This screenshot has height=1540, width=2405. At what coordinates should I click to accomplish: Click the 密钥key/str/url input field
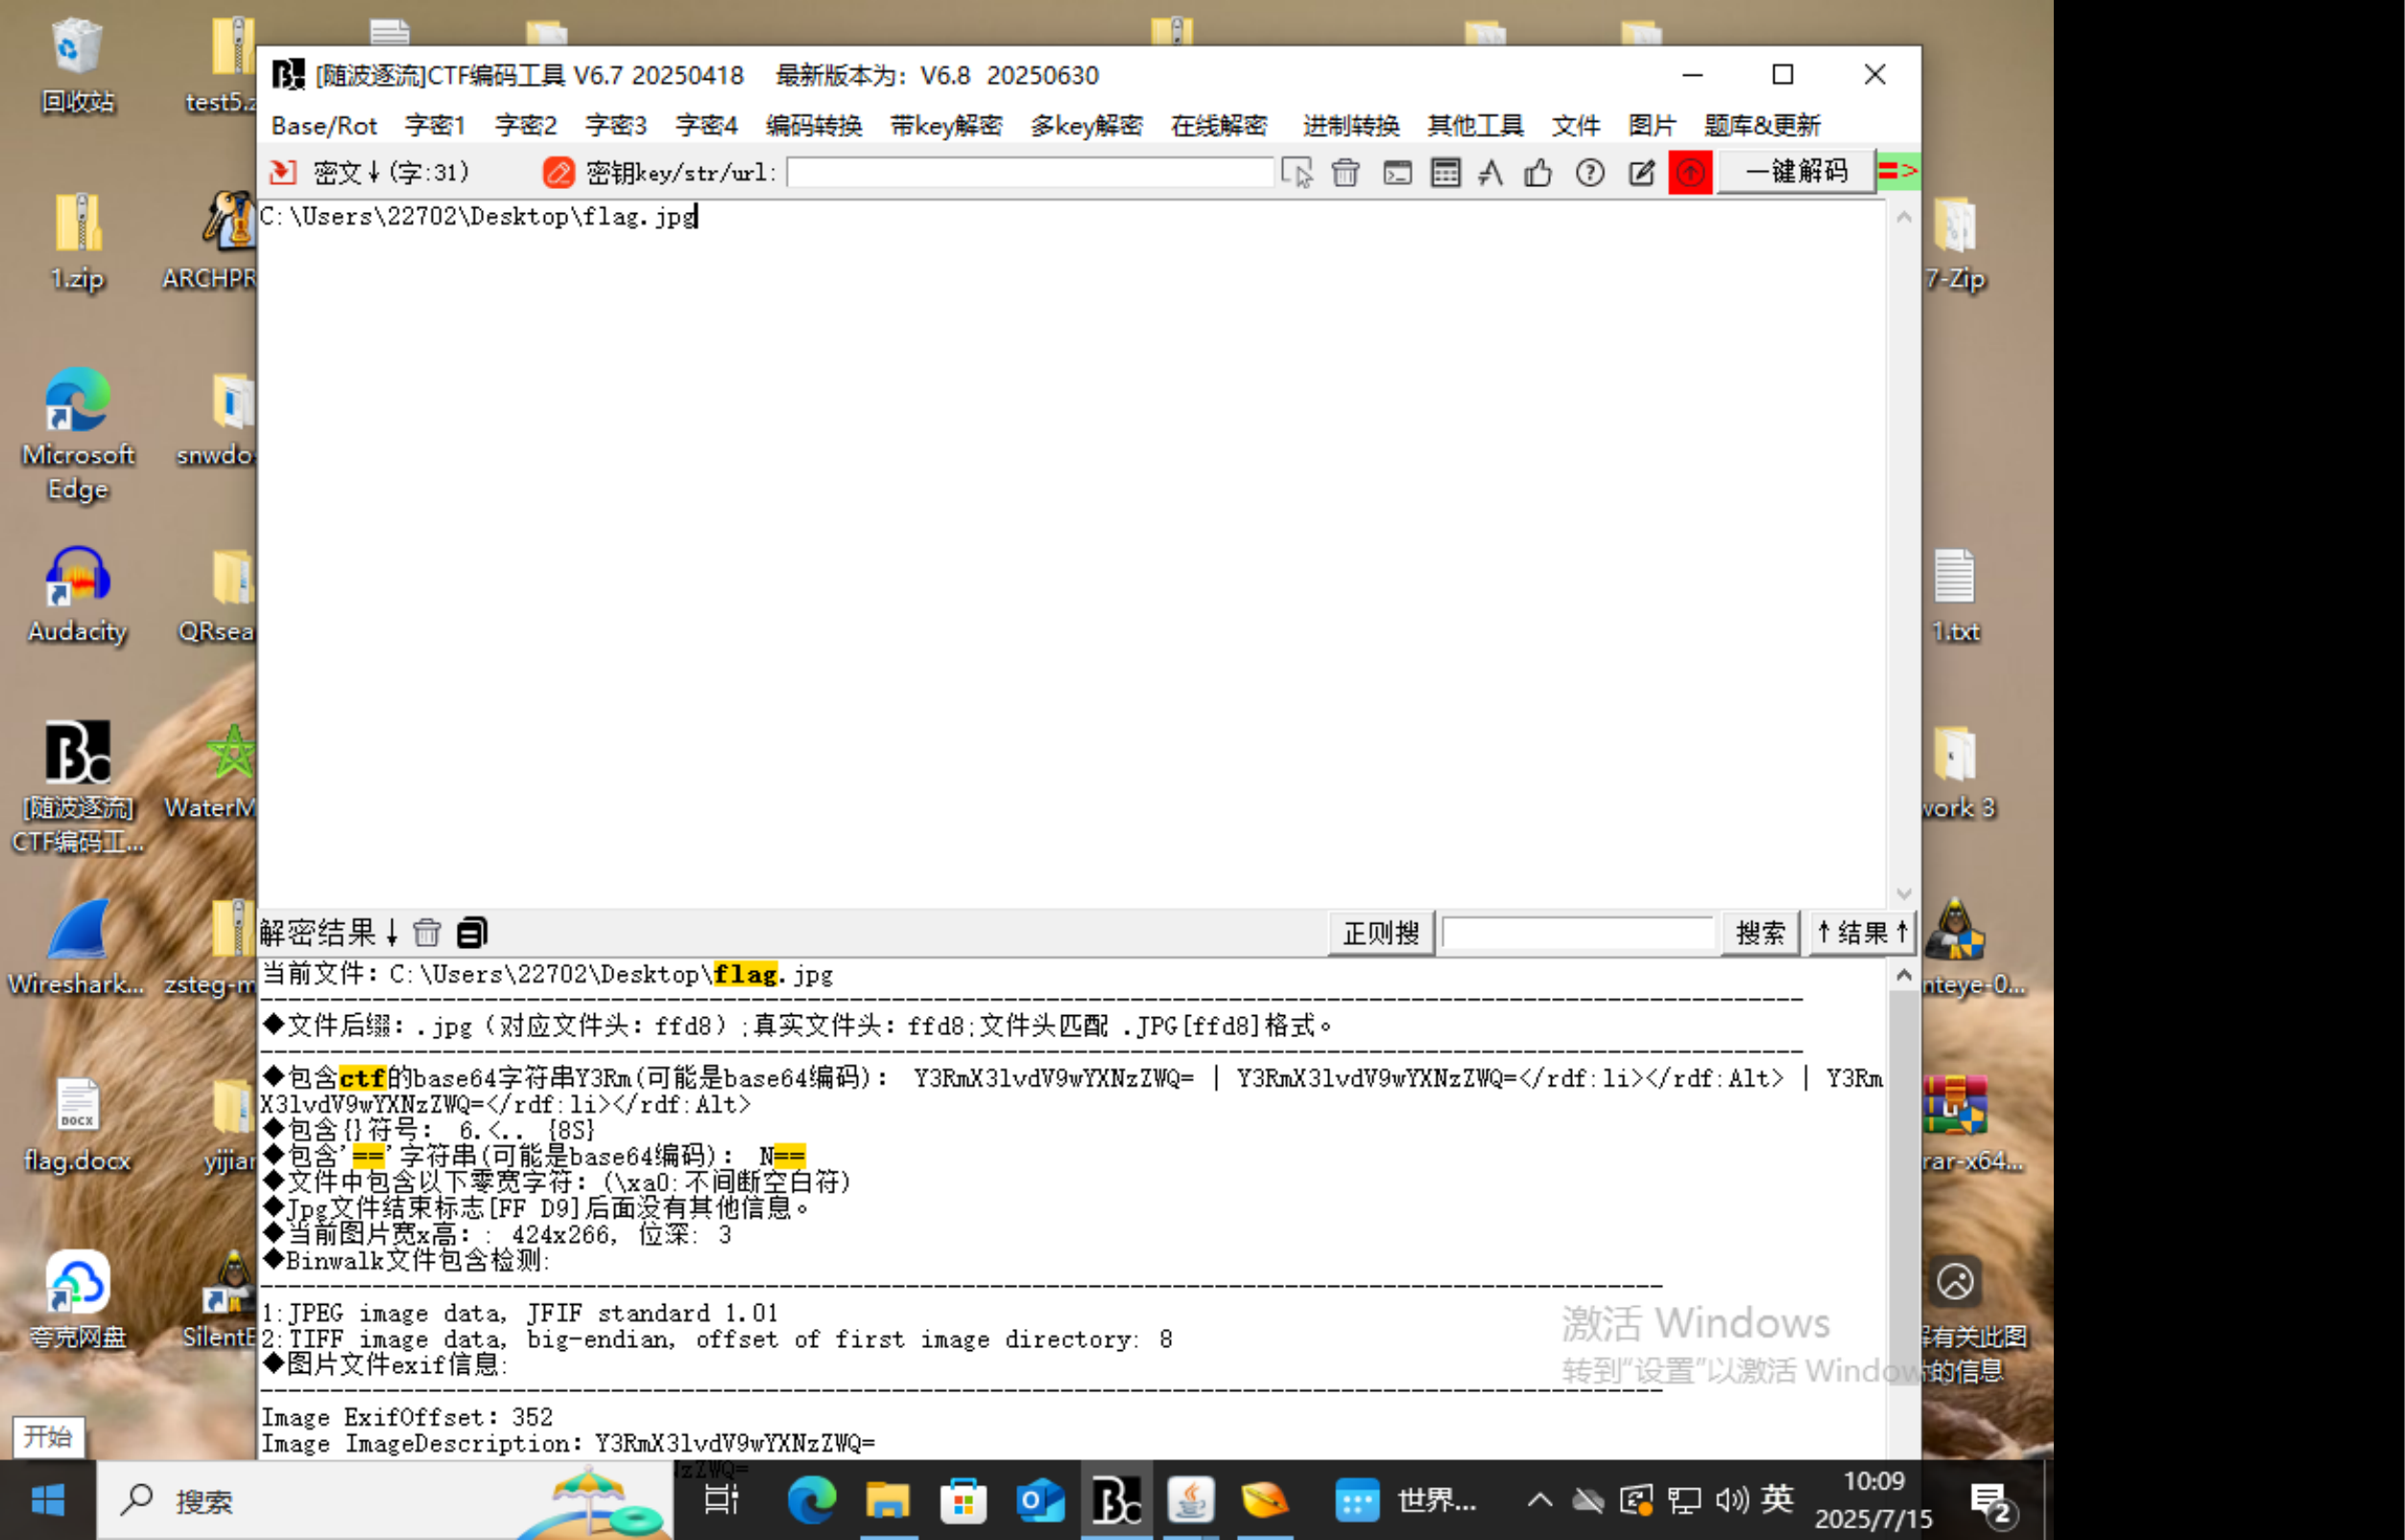[x=1029, y=172]
